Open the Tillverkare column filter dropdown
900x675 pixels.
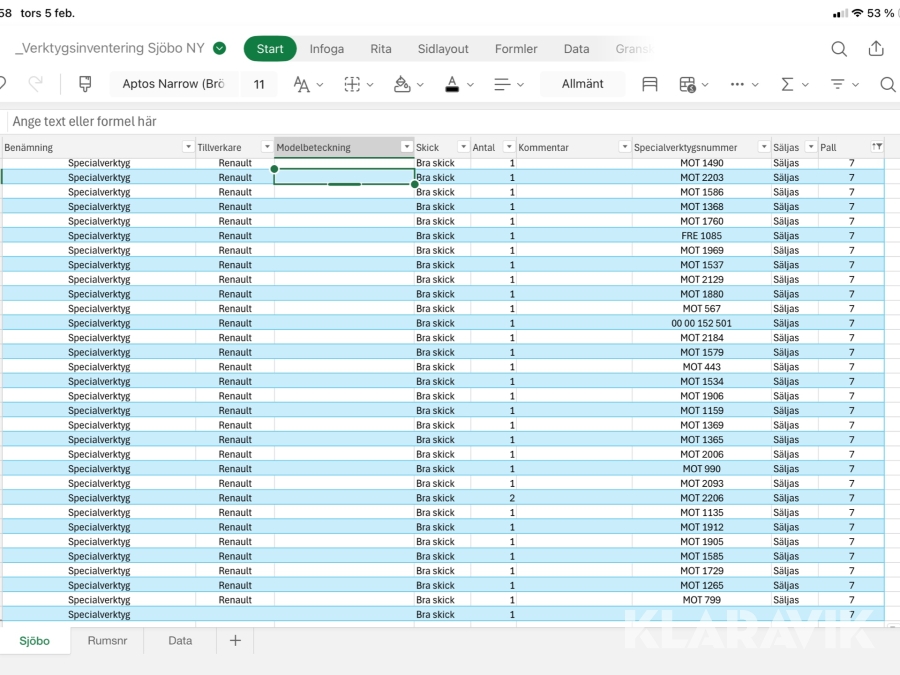pyautogui.click(x=266, y=147)
